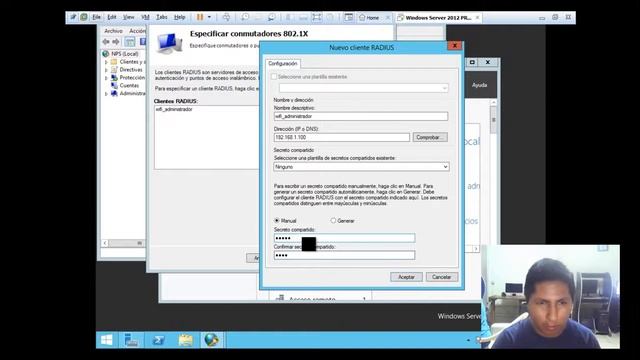Open Server Manager from the taskbar
The image size is (640, 360).
pos(131,340)
